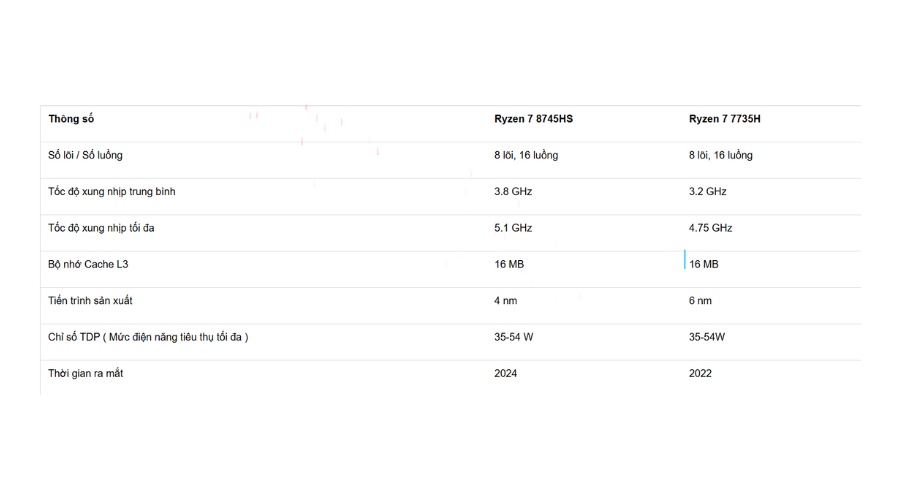Click the "Tiến trình sản xuất" row label
Screen dimensions: 900x500
point(90,300)
